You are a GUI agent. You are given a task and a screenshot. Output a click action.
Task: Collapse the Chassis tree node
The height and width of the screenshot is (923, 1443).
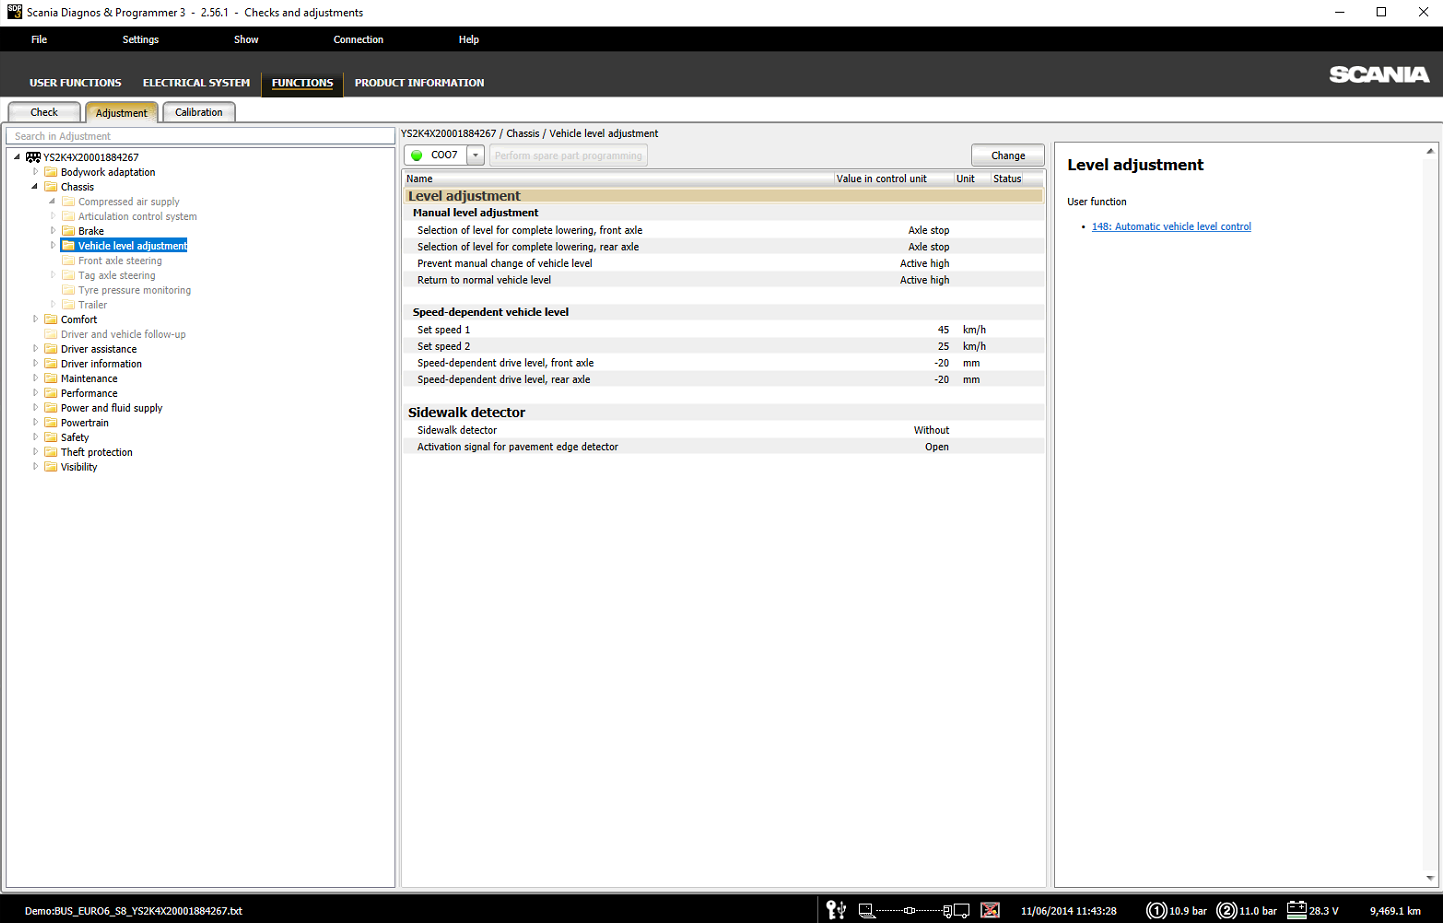pos(35,187)
